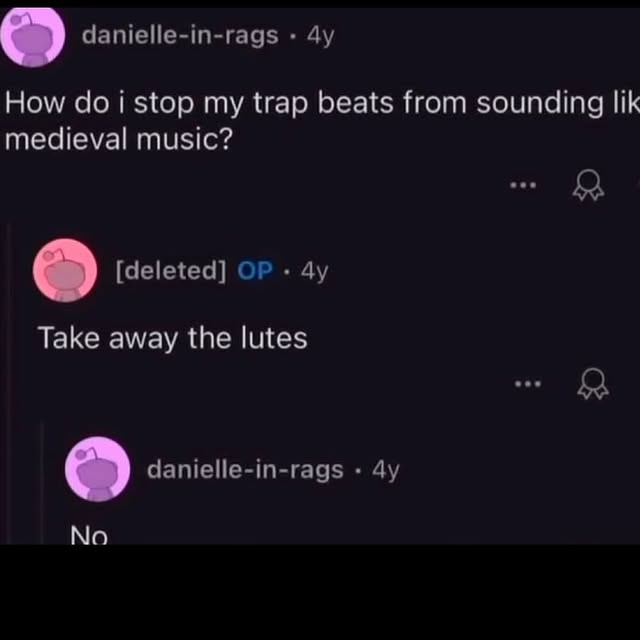
Task: Open more options on the trap beats comment
Action: 523,185
